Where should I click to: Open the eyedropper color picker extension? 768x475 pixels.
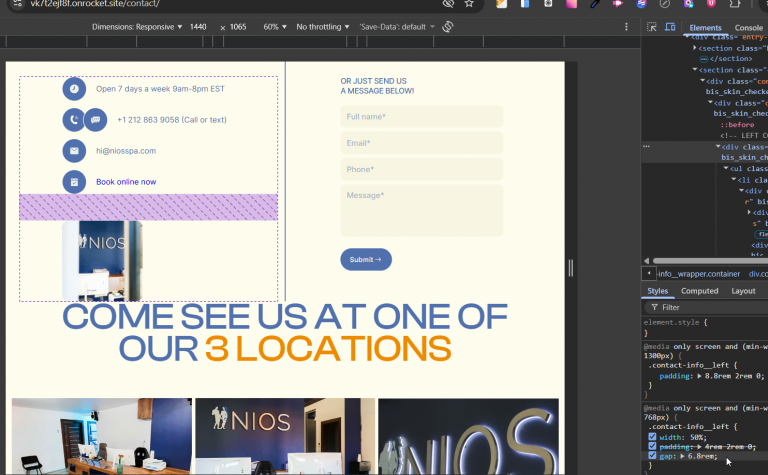(595, 3)
